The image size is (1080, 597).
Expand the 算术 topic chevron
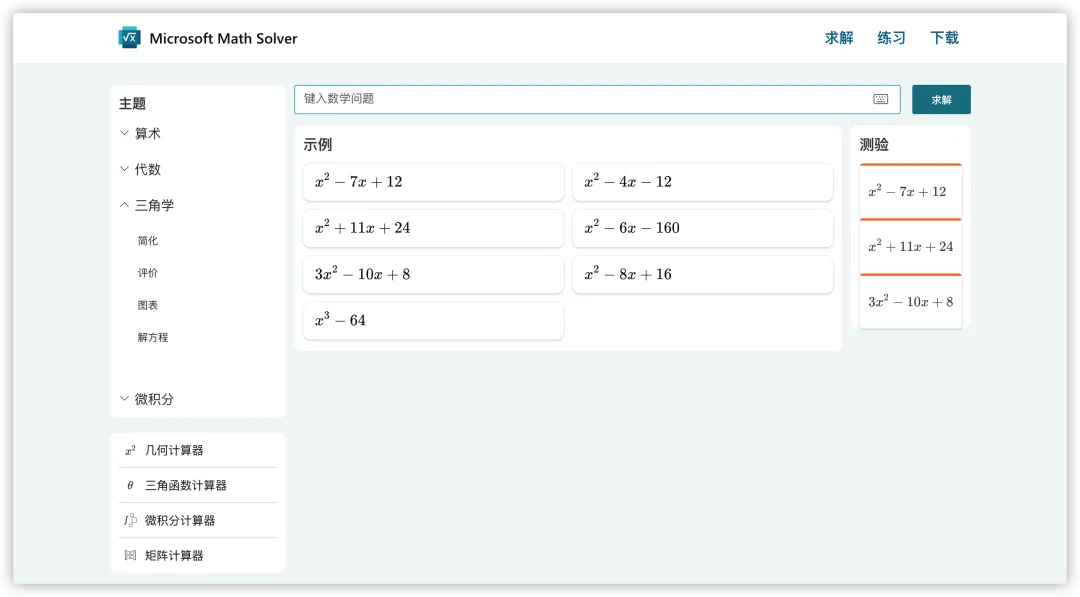click(x=124, y=133)
